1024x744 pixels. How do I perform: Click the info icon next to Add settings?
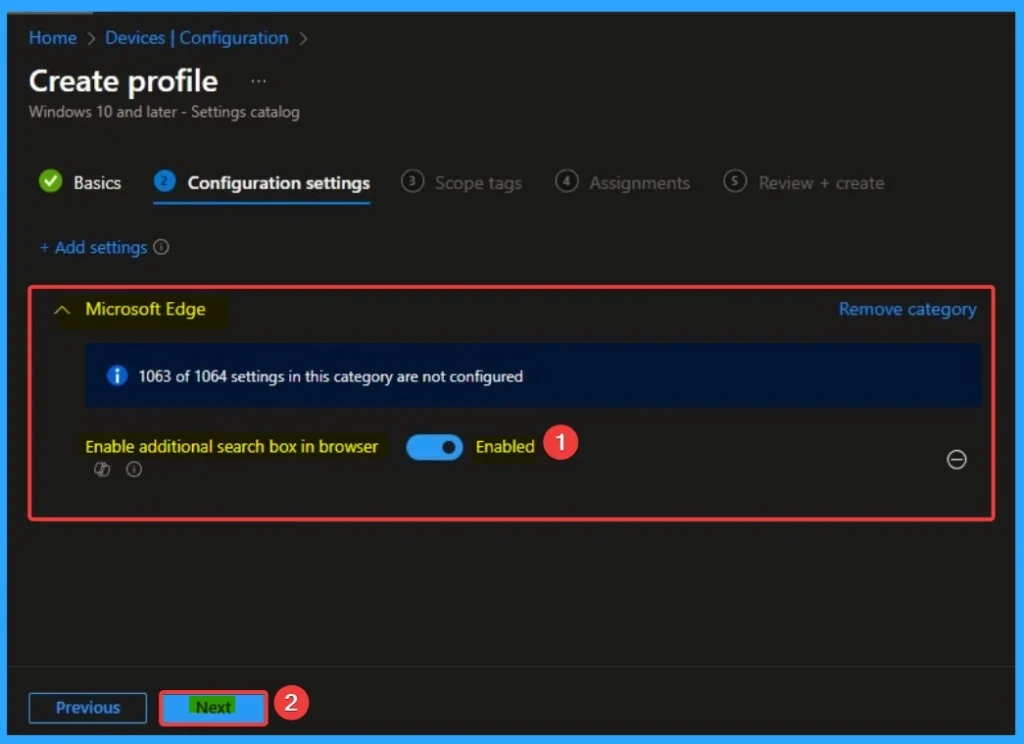click(161, 247)
